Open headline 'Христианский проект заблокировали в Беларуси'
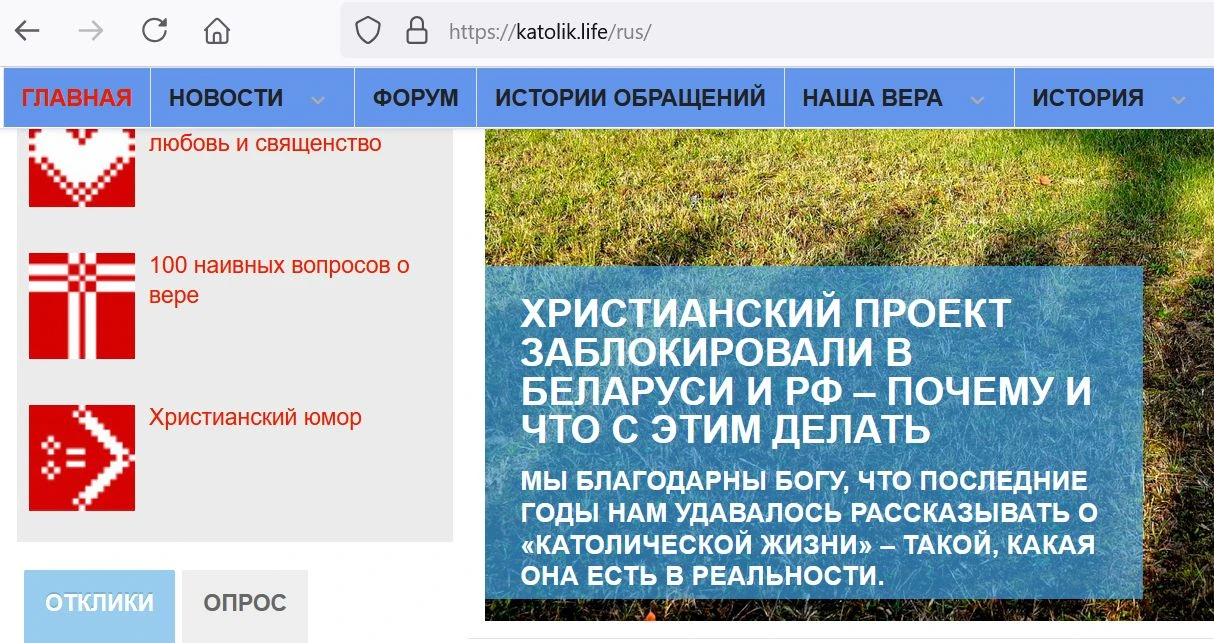This screenshot has width=1214, height=643. pos(805,372)
